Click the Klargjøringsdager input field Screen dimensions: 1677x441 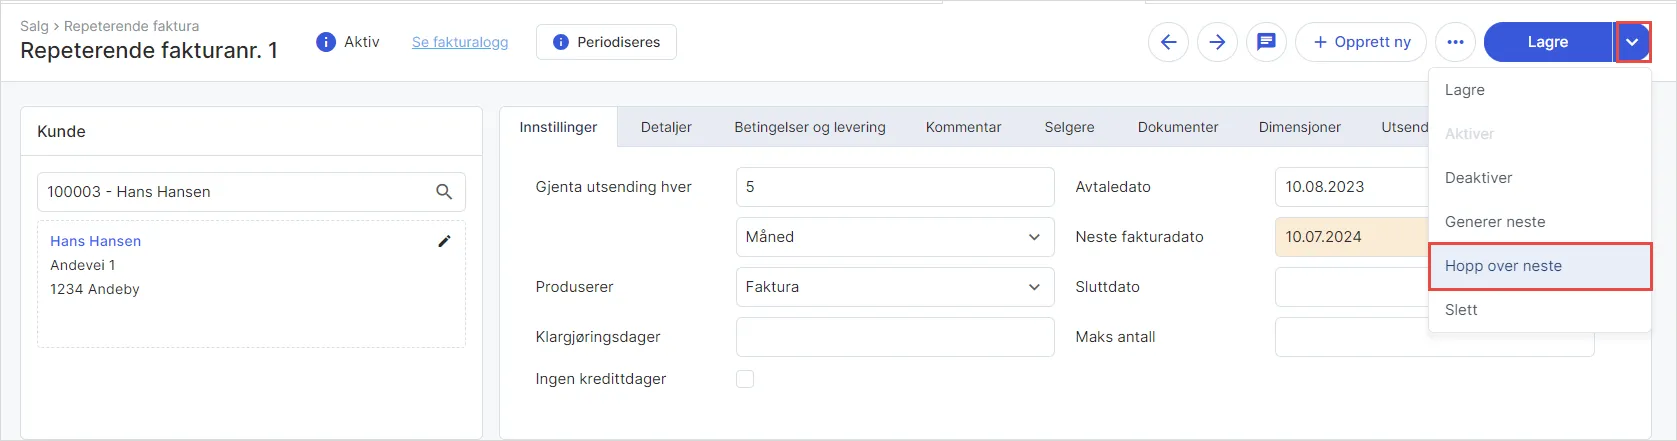coord(894,337)
